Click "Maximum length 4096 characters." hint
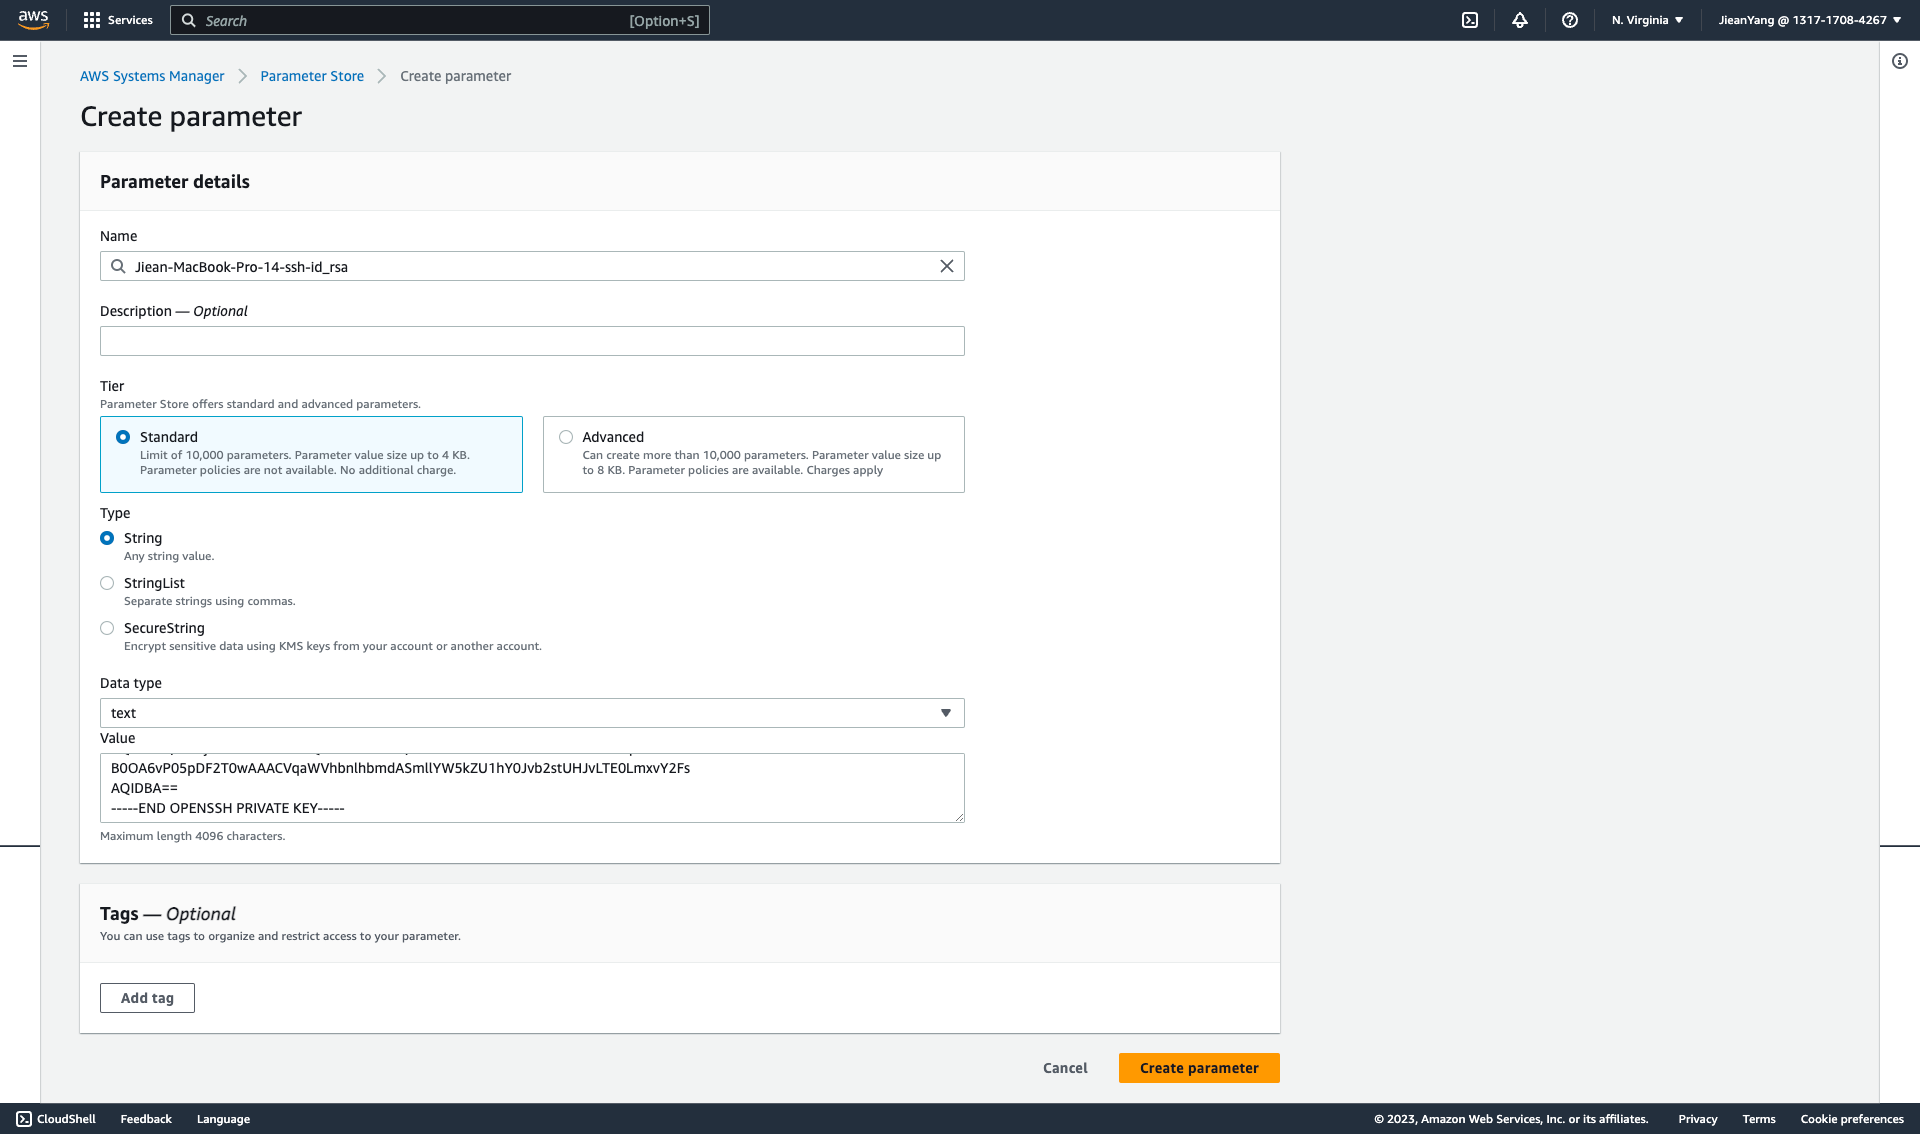The image size is (1920, 1134). coord(192,836)
